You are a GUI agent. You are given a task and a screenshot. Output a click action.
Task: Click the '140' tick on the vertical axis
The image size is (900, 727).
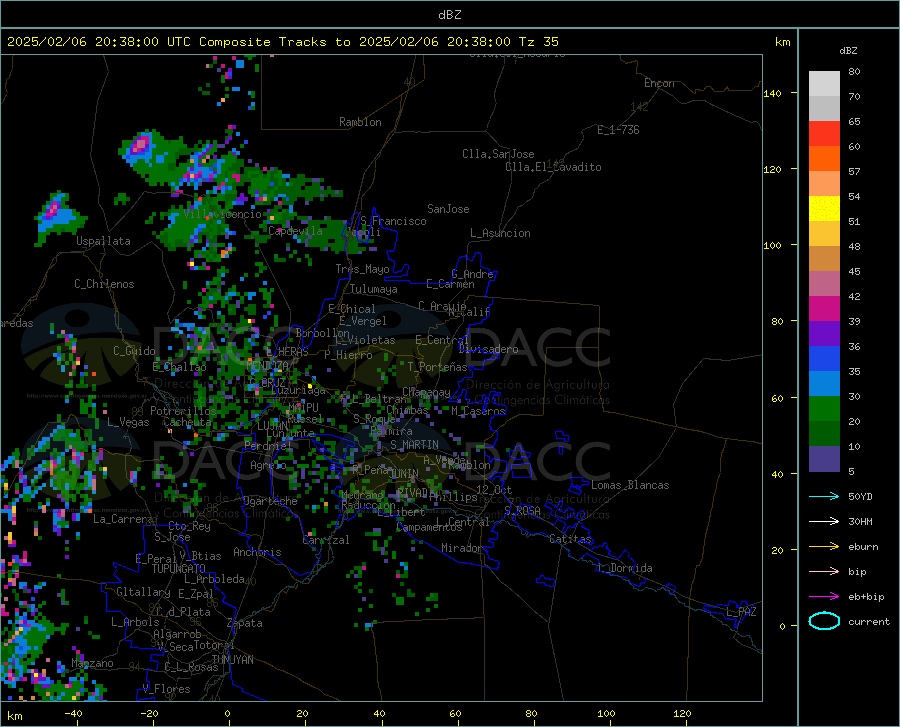tap(772, 93)
